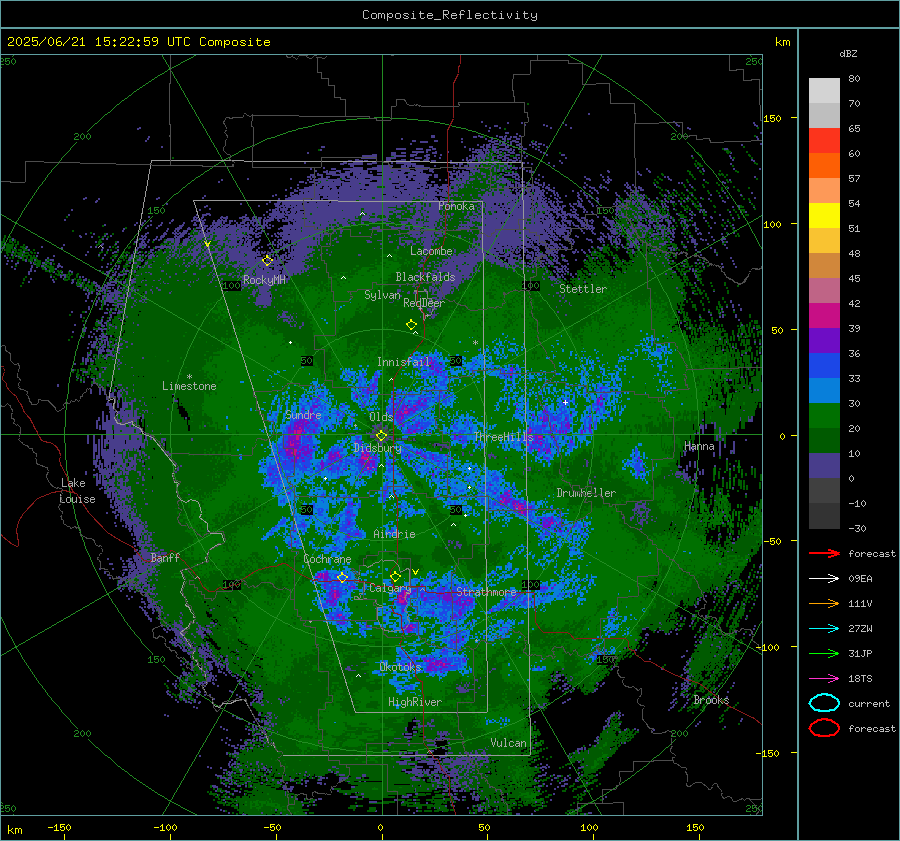Click the -150 tick on bottom axis

[x=59, y=827]
